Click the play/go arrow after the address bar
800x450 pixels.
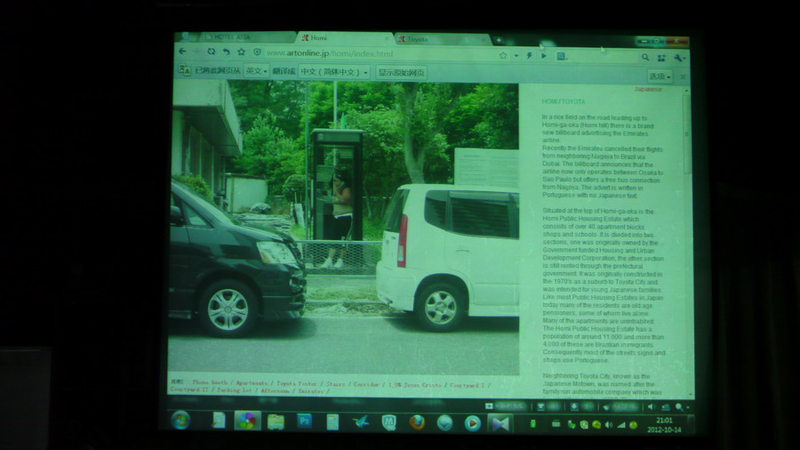click(x=544, y=56)
